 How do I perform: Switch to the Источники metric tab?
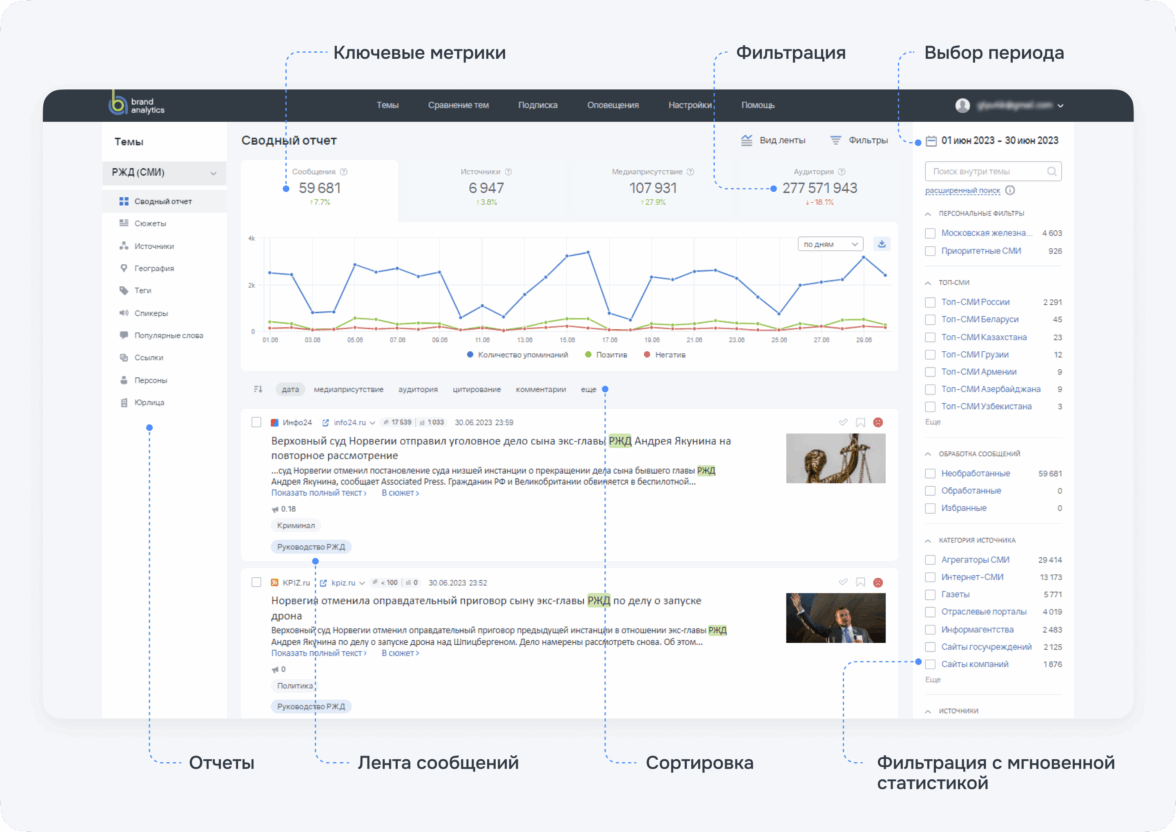point(481,187)
